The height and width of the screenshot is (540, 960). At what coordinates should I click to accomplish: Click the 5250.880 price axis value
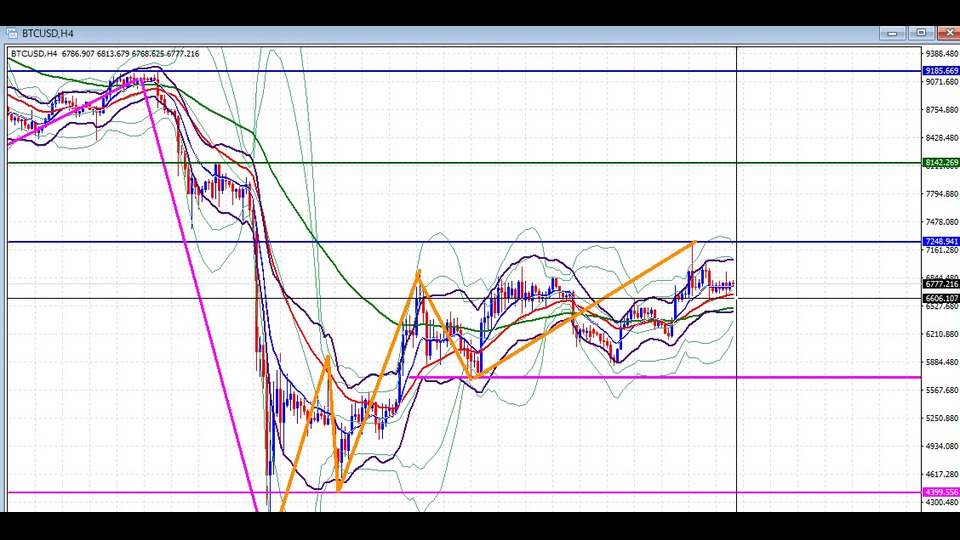pos(942,418)
